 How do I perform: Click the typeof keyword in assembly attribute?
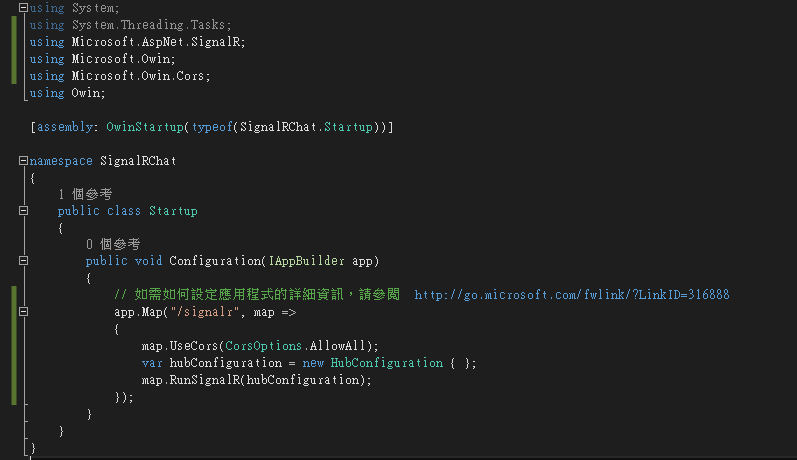coord(212,127)
